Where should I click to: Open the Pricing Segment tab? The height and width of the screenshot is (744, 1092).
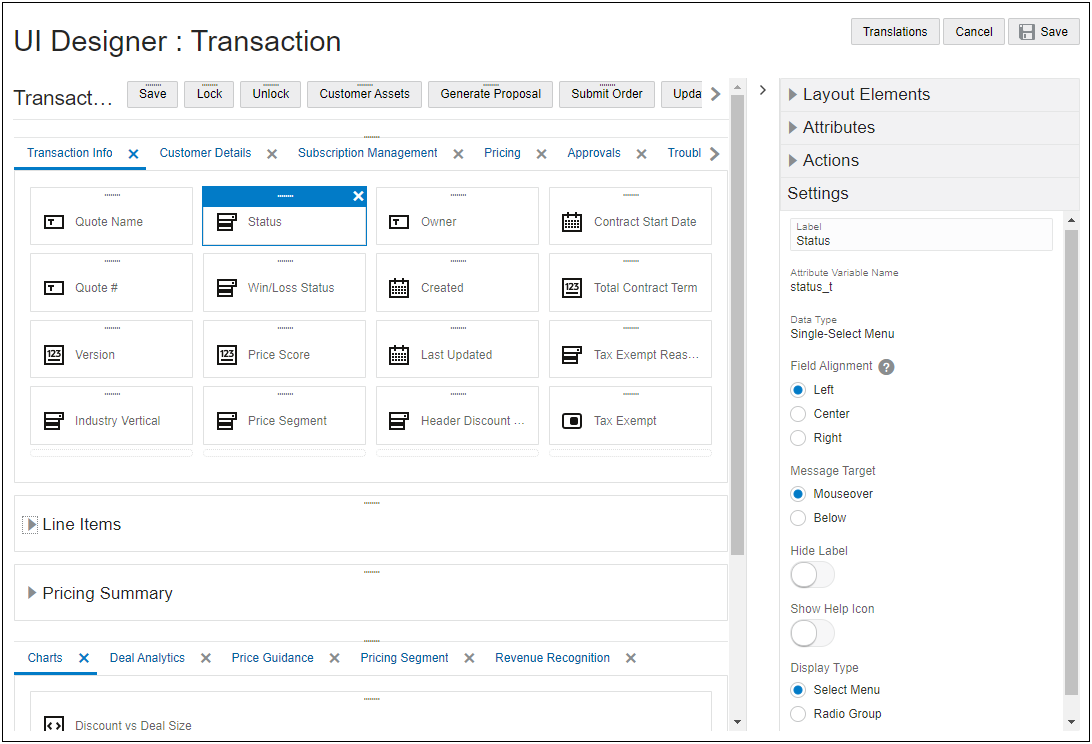(x=404, y=658)
